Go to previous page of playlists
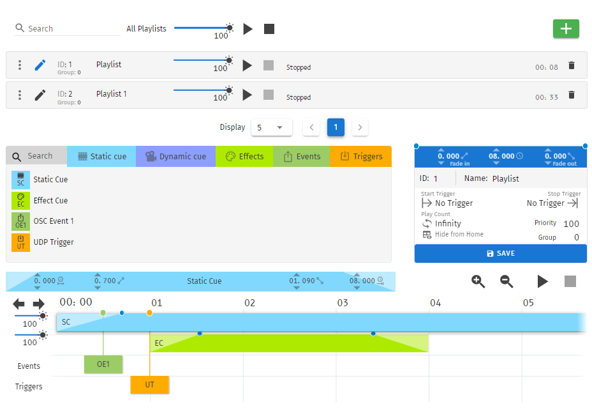592x418 pixels. pyautogui.click(x=311, y=127)
